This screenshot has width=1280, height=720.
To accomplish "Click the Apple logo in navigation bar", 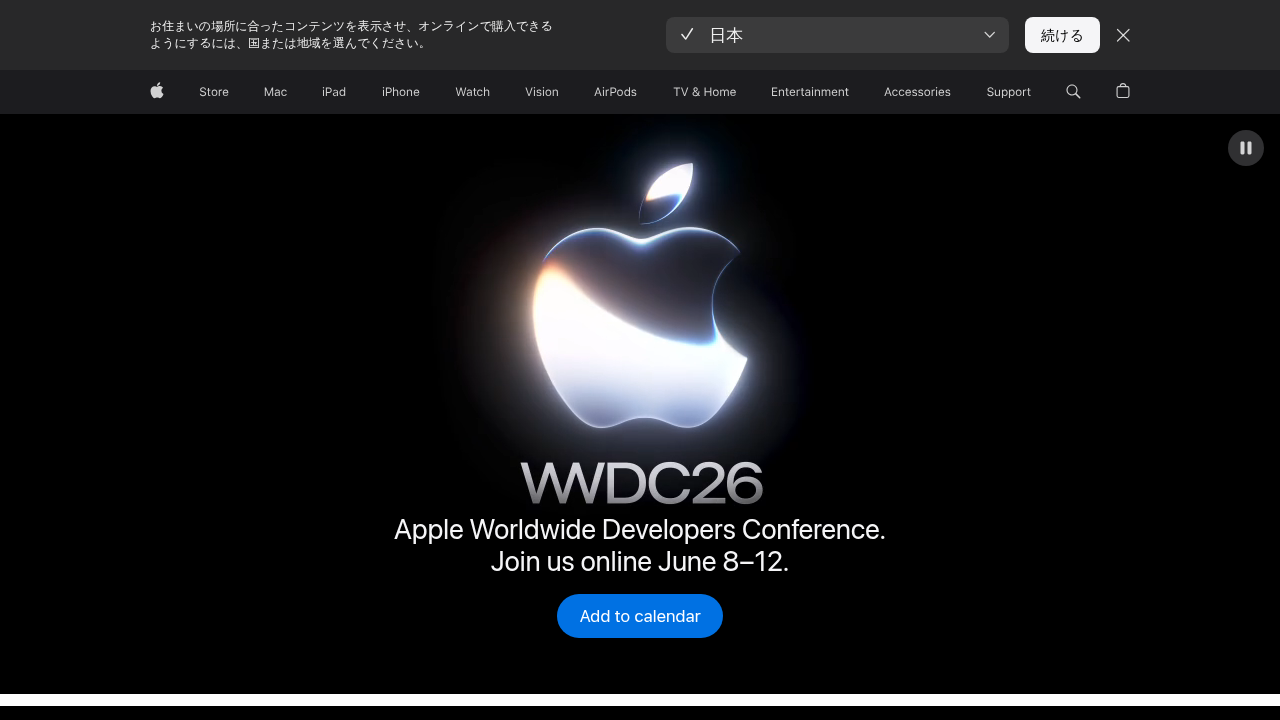I will (x=157, y=91).
